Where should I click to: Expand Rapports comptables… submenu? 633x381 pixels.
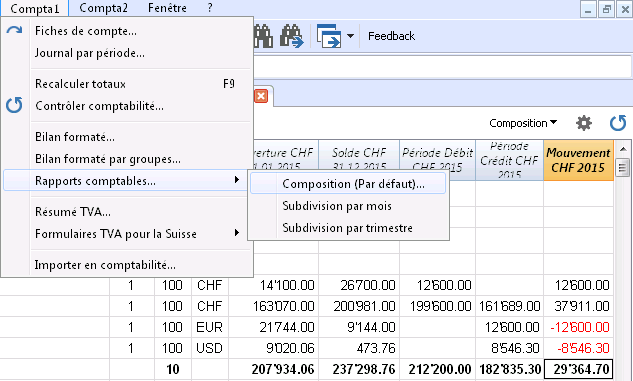(125, 180)
